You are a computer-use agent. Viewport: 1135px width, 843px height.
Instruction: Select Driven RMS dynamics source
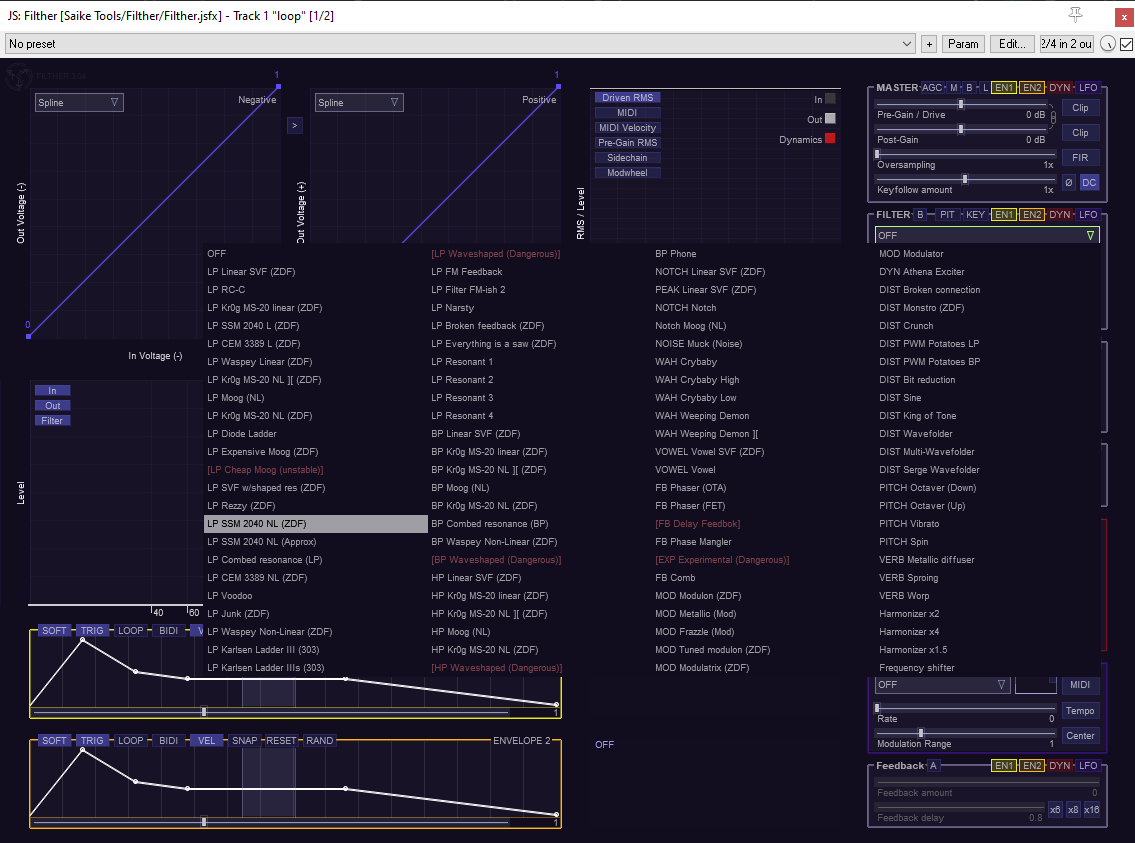click(x=628, y=98)
